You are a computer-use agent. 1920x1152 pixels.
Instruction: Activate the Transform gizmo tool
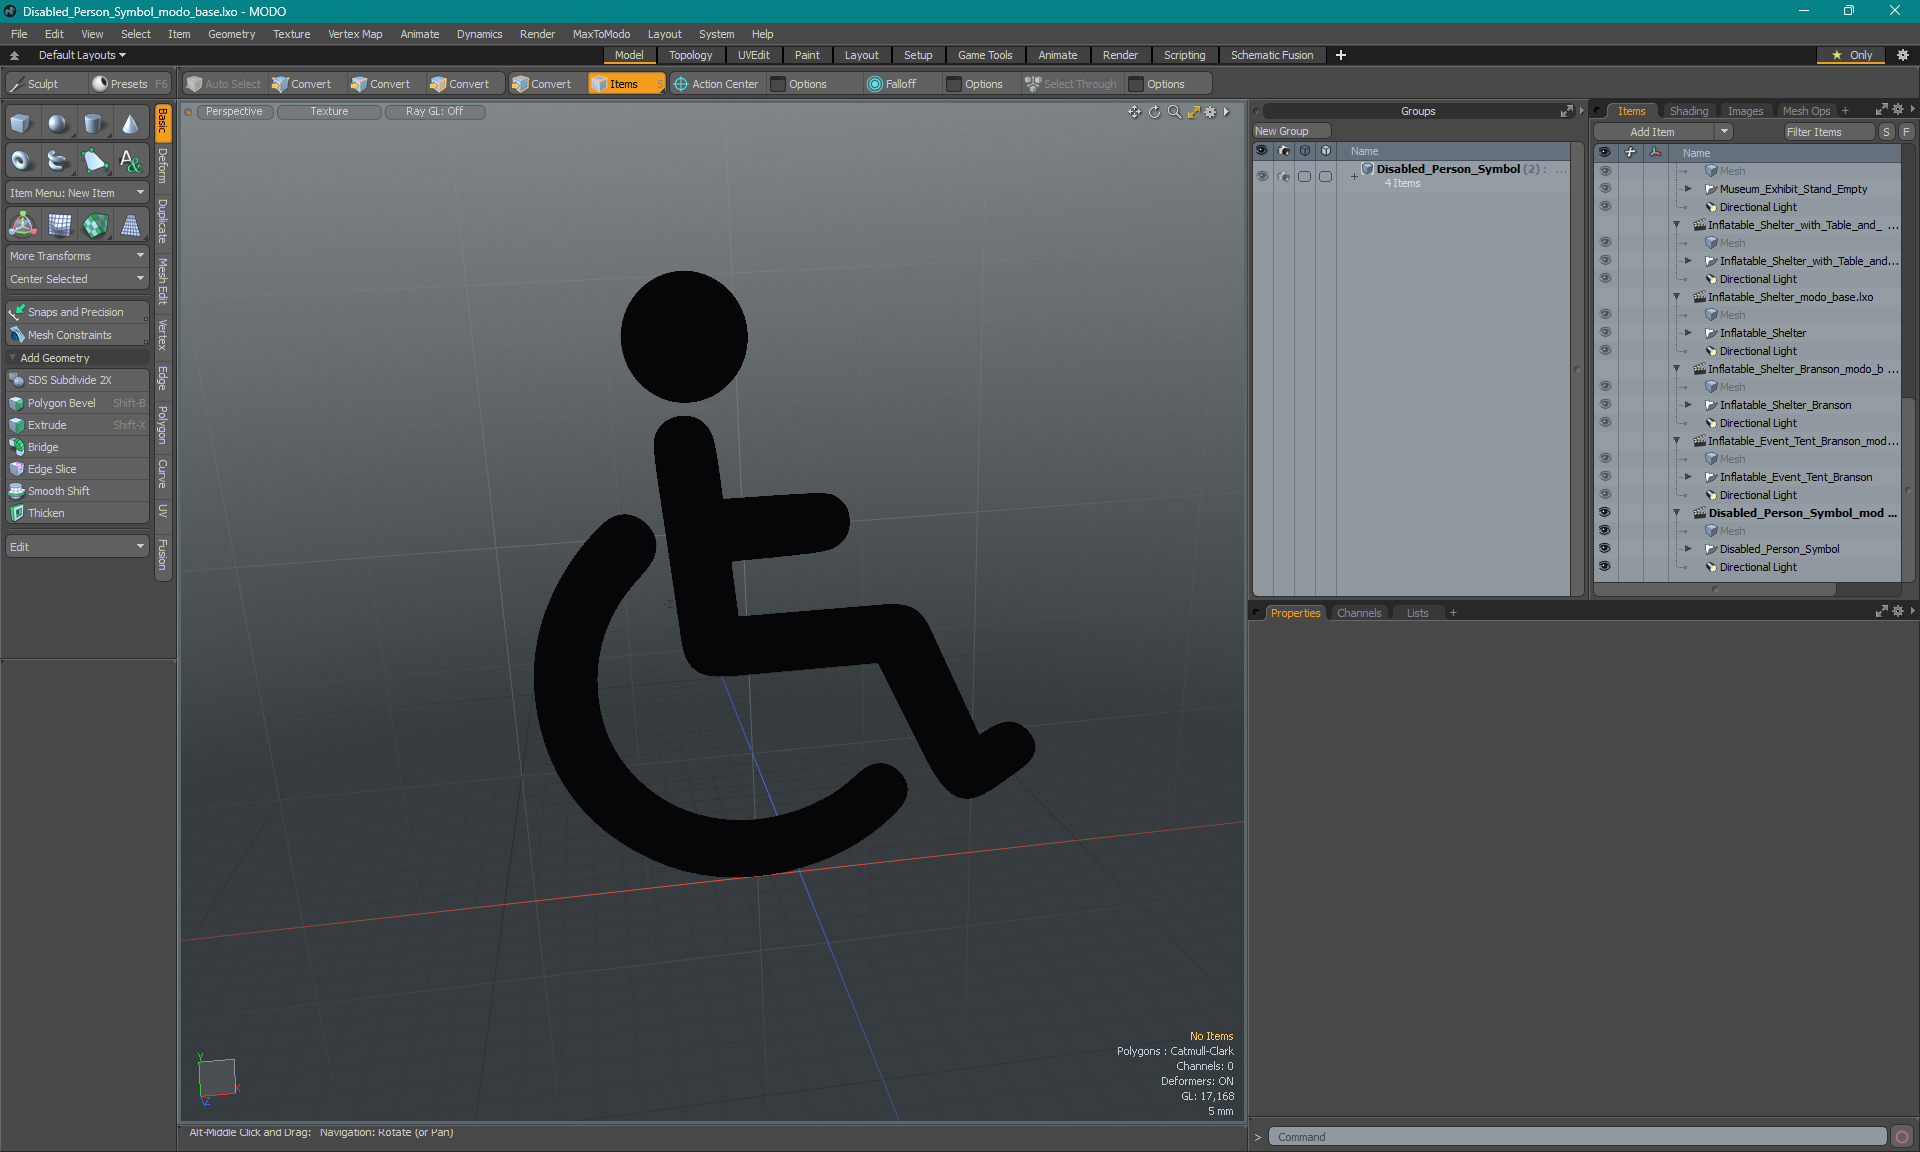(22, 225)
